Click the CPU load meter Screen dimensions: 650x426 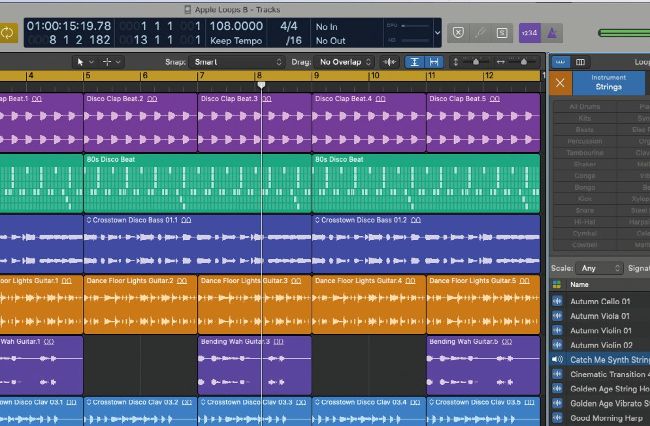click(x=408, y=26)
